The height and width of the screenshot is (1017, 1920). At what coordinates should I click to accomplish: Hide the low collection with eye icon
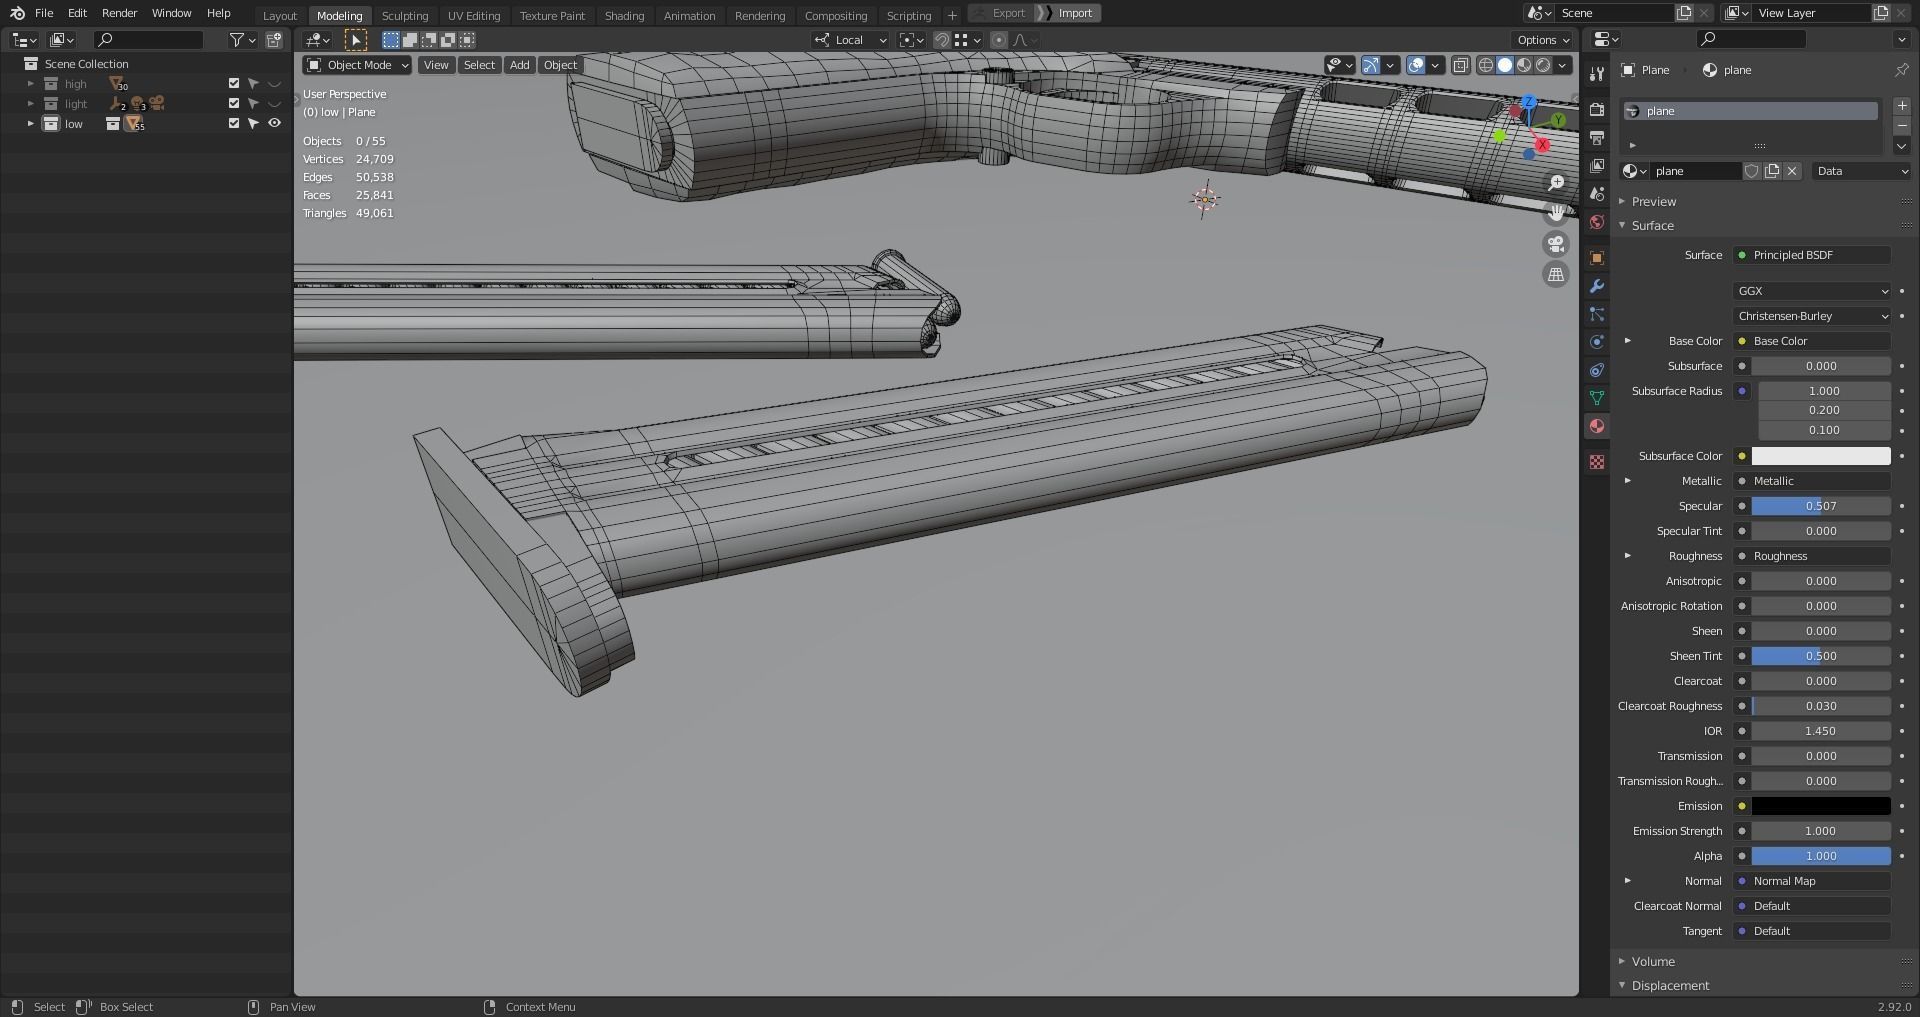pos(274,124)
